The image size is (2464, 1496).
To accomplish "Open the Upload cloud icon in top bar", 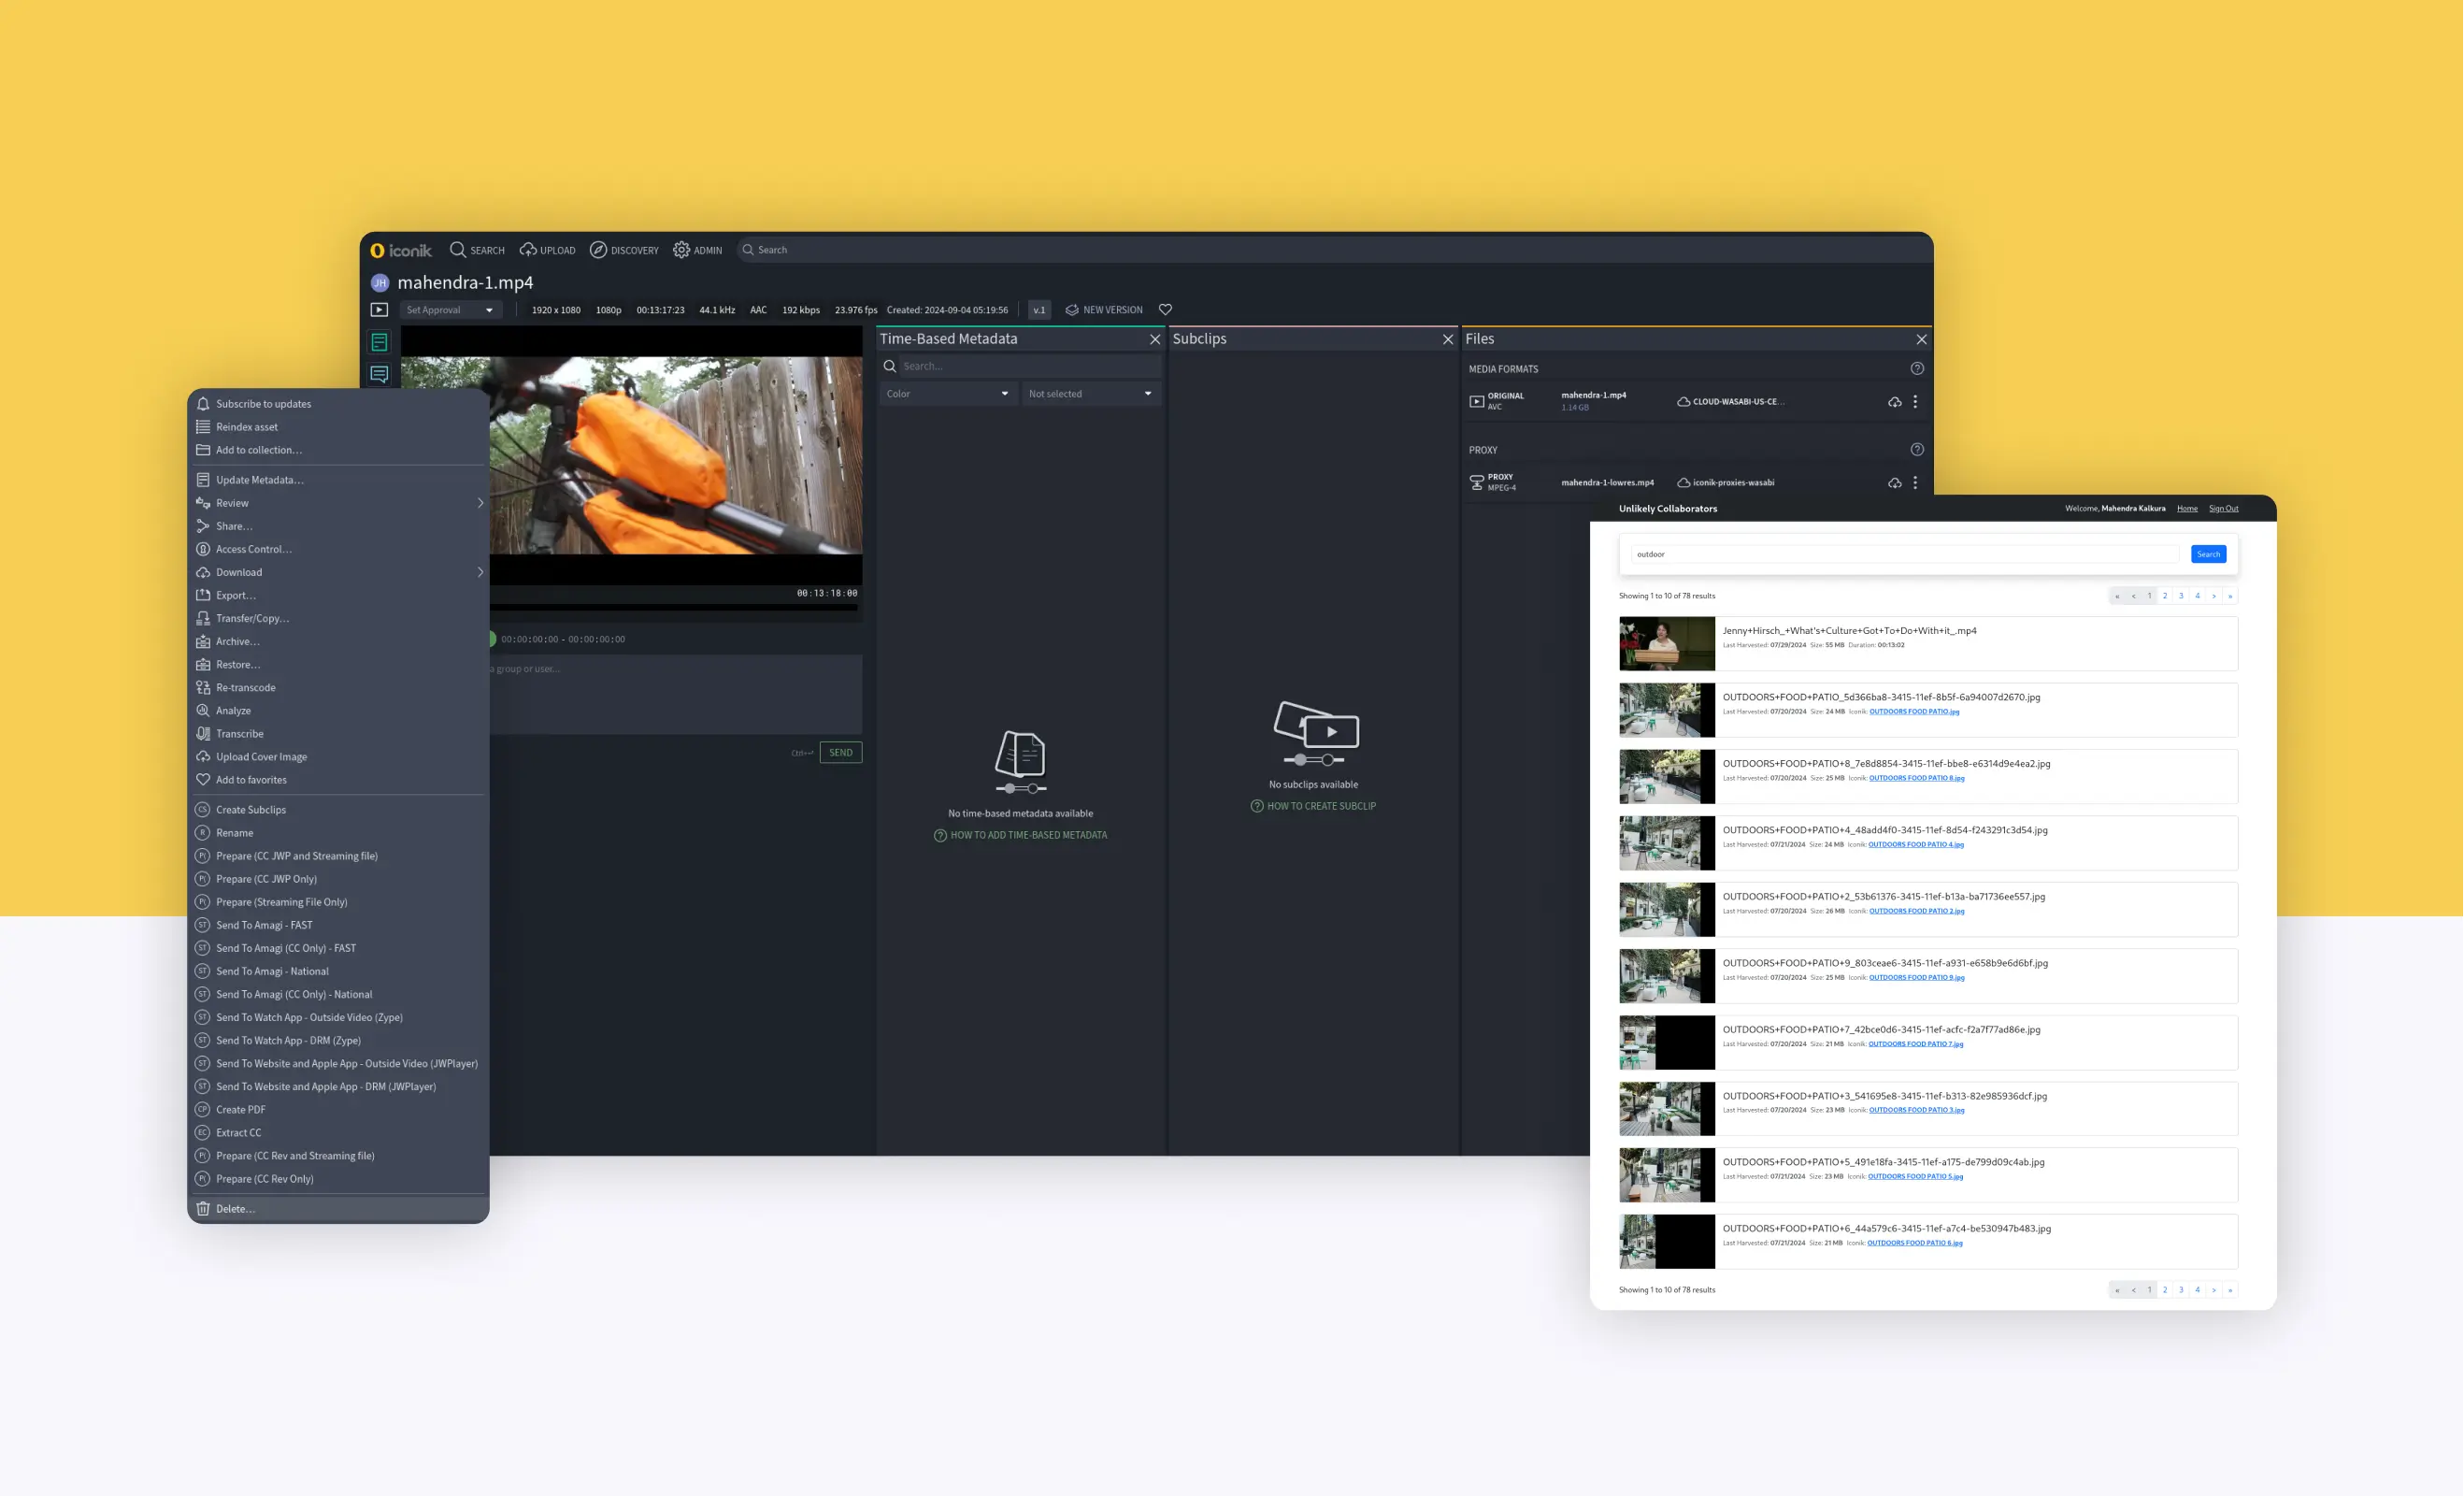I will click(528, 250).
